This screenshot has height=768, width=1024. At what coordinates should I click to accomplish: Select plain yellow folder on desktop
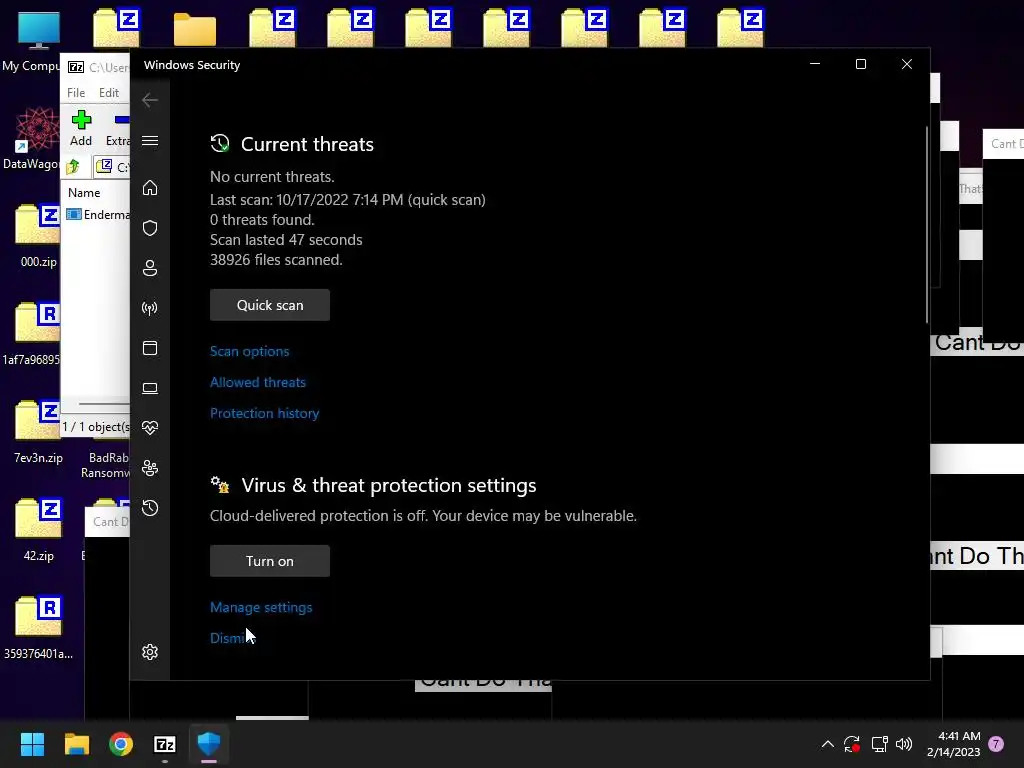195,29
